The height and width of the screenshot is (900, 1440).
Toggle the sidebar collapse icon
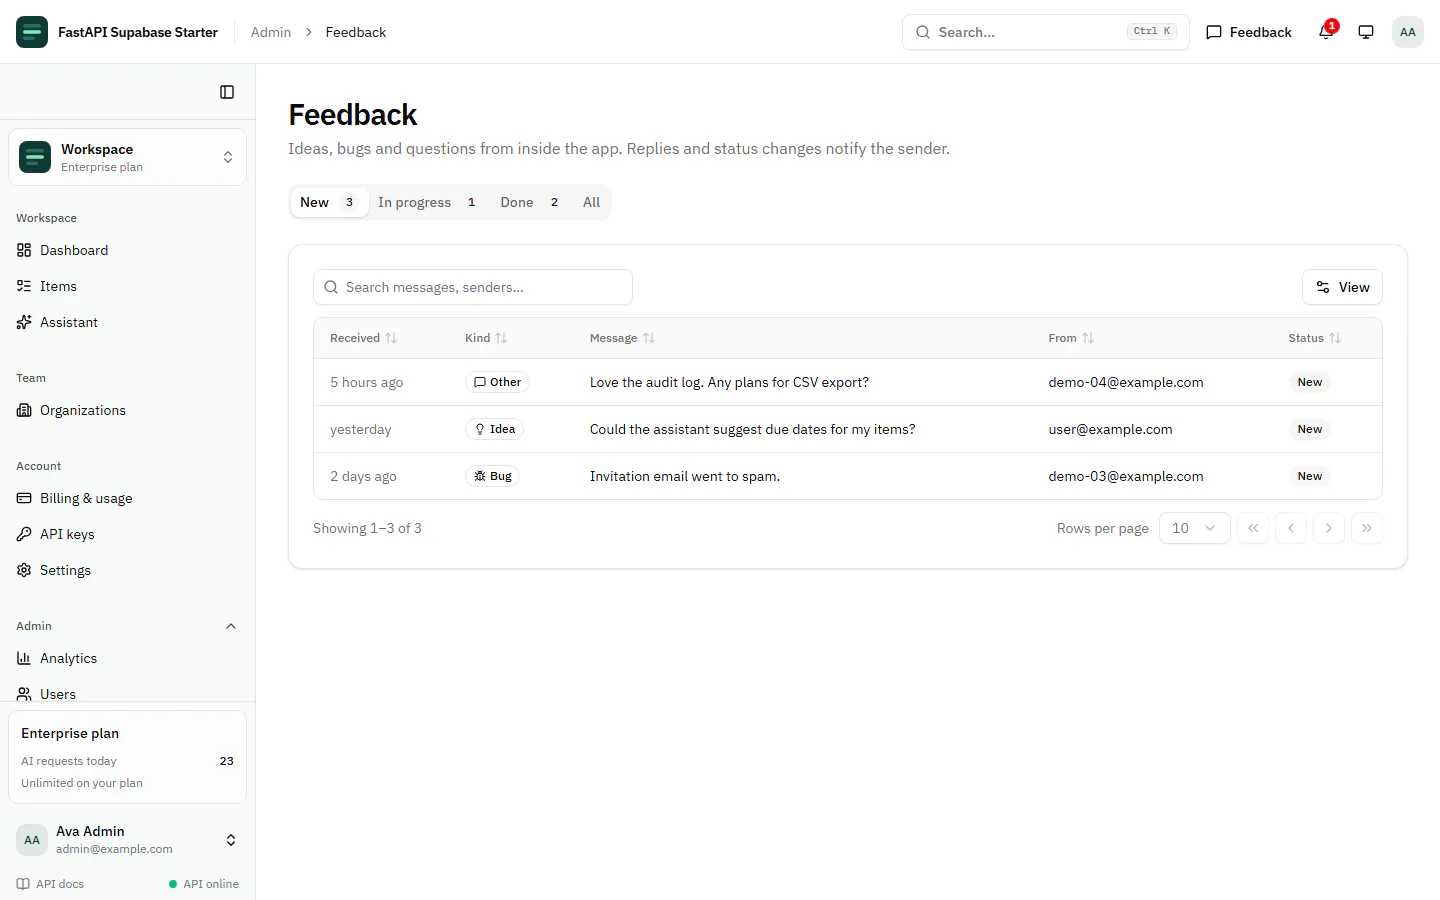tap(227, 92)
